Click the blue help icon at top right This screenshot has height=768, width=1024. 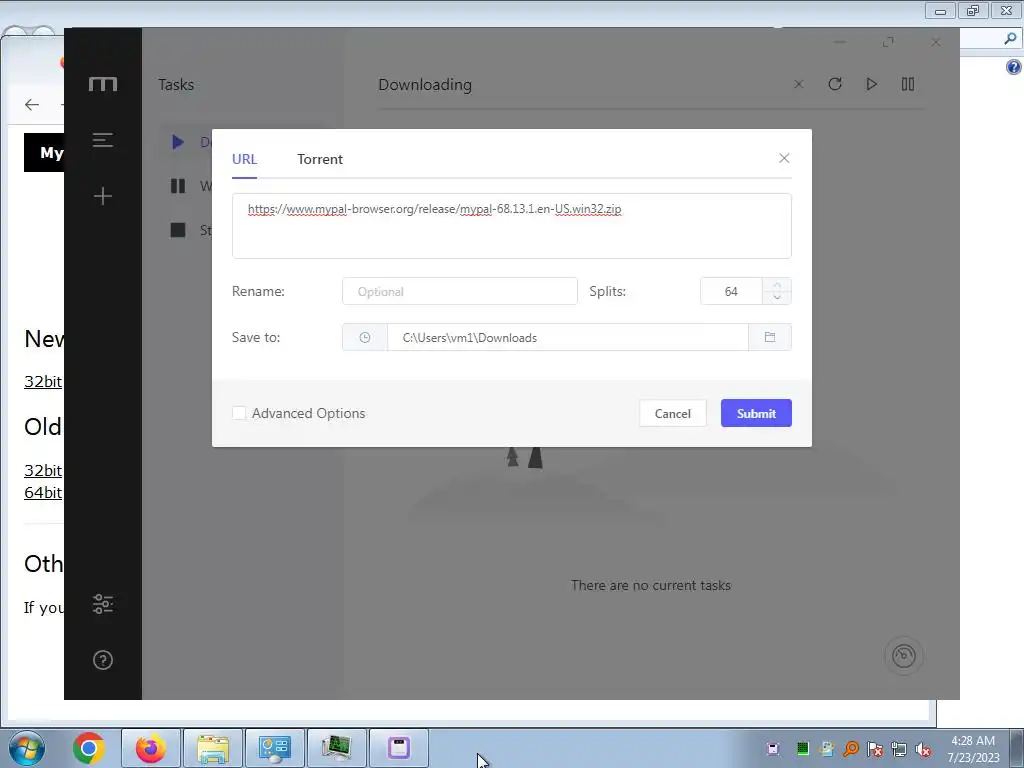click(1014, 67)
